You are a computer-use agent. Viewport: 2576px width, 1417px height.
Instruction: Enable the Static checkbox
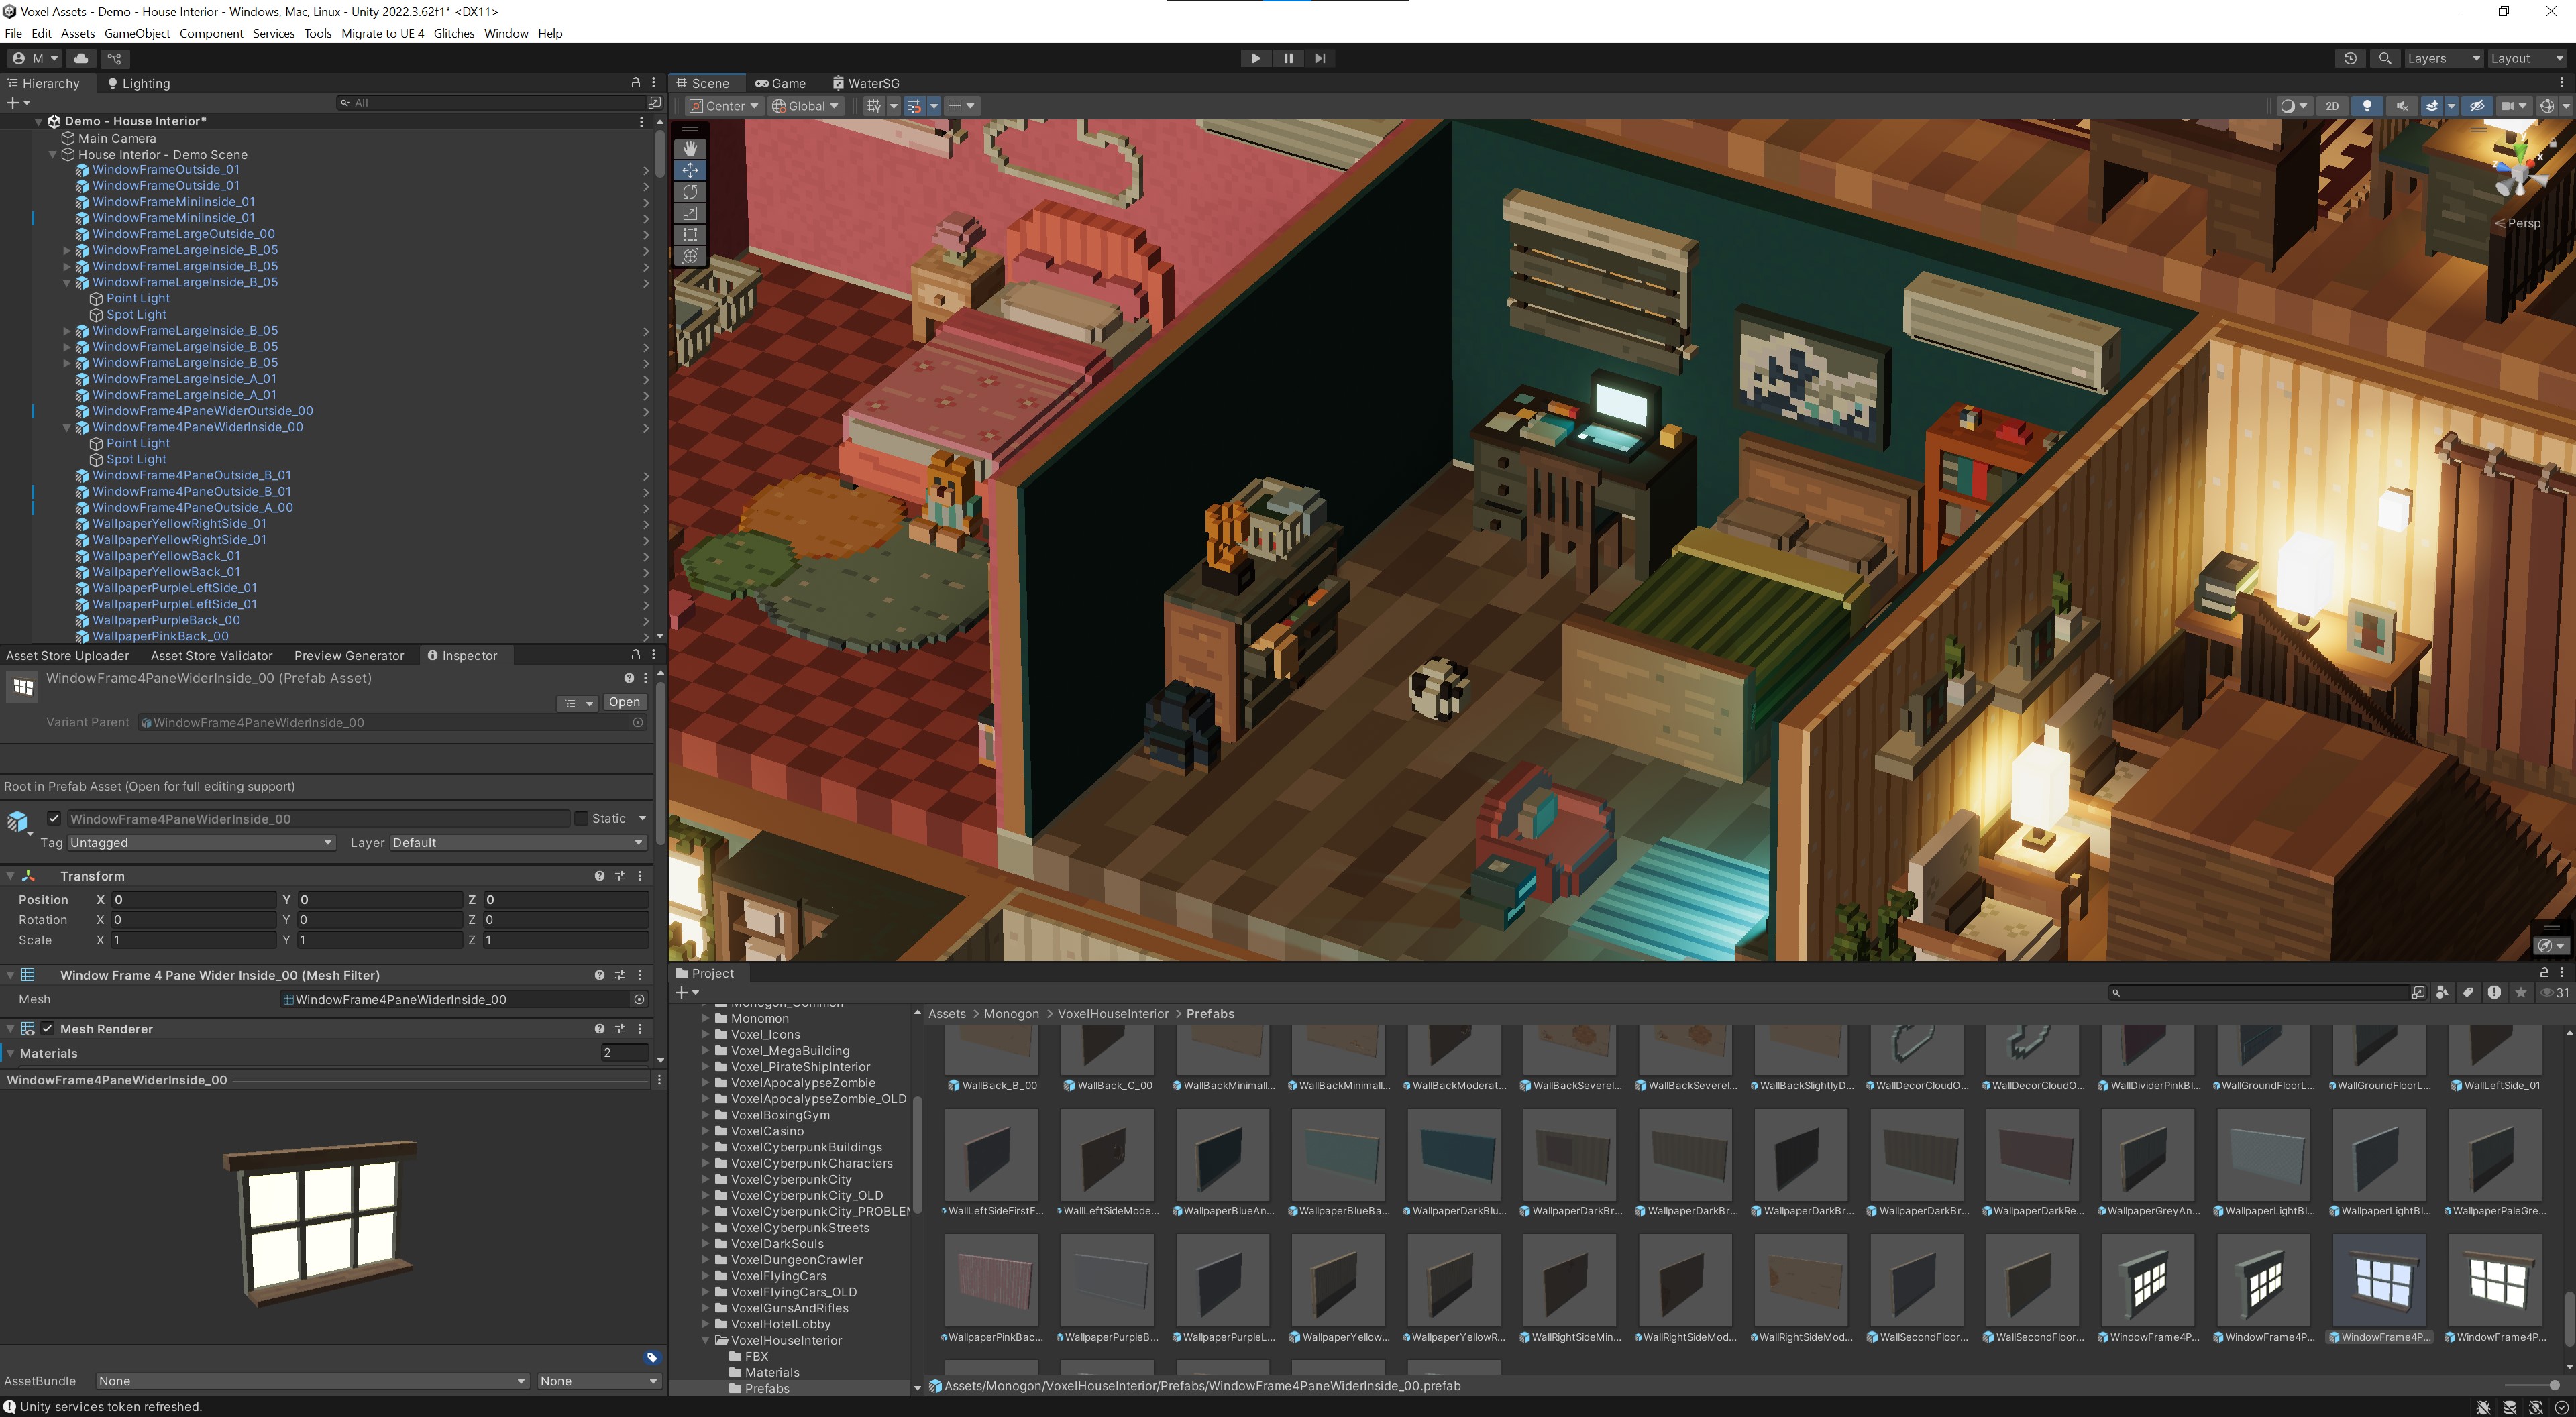[580, 818]
